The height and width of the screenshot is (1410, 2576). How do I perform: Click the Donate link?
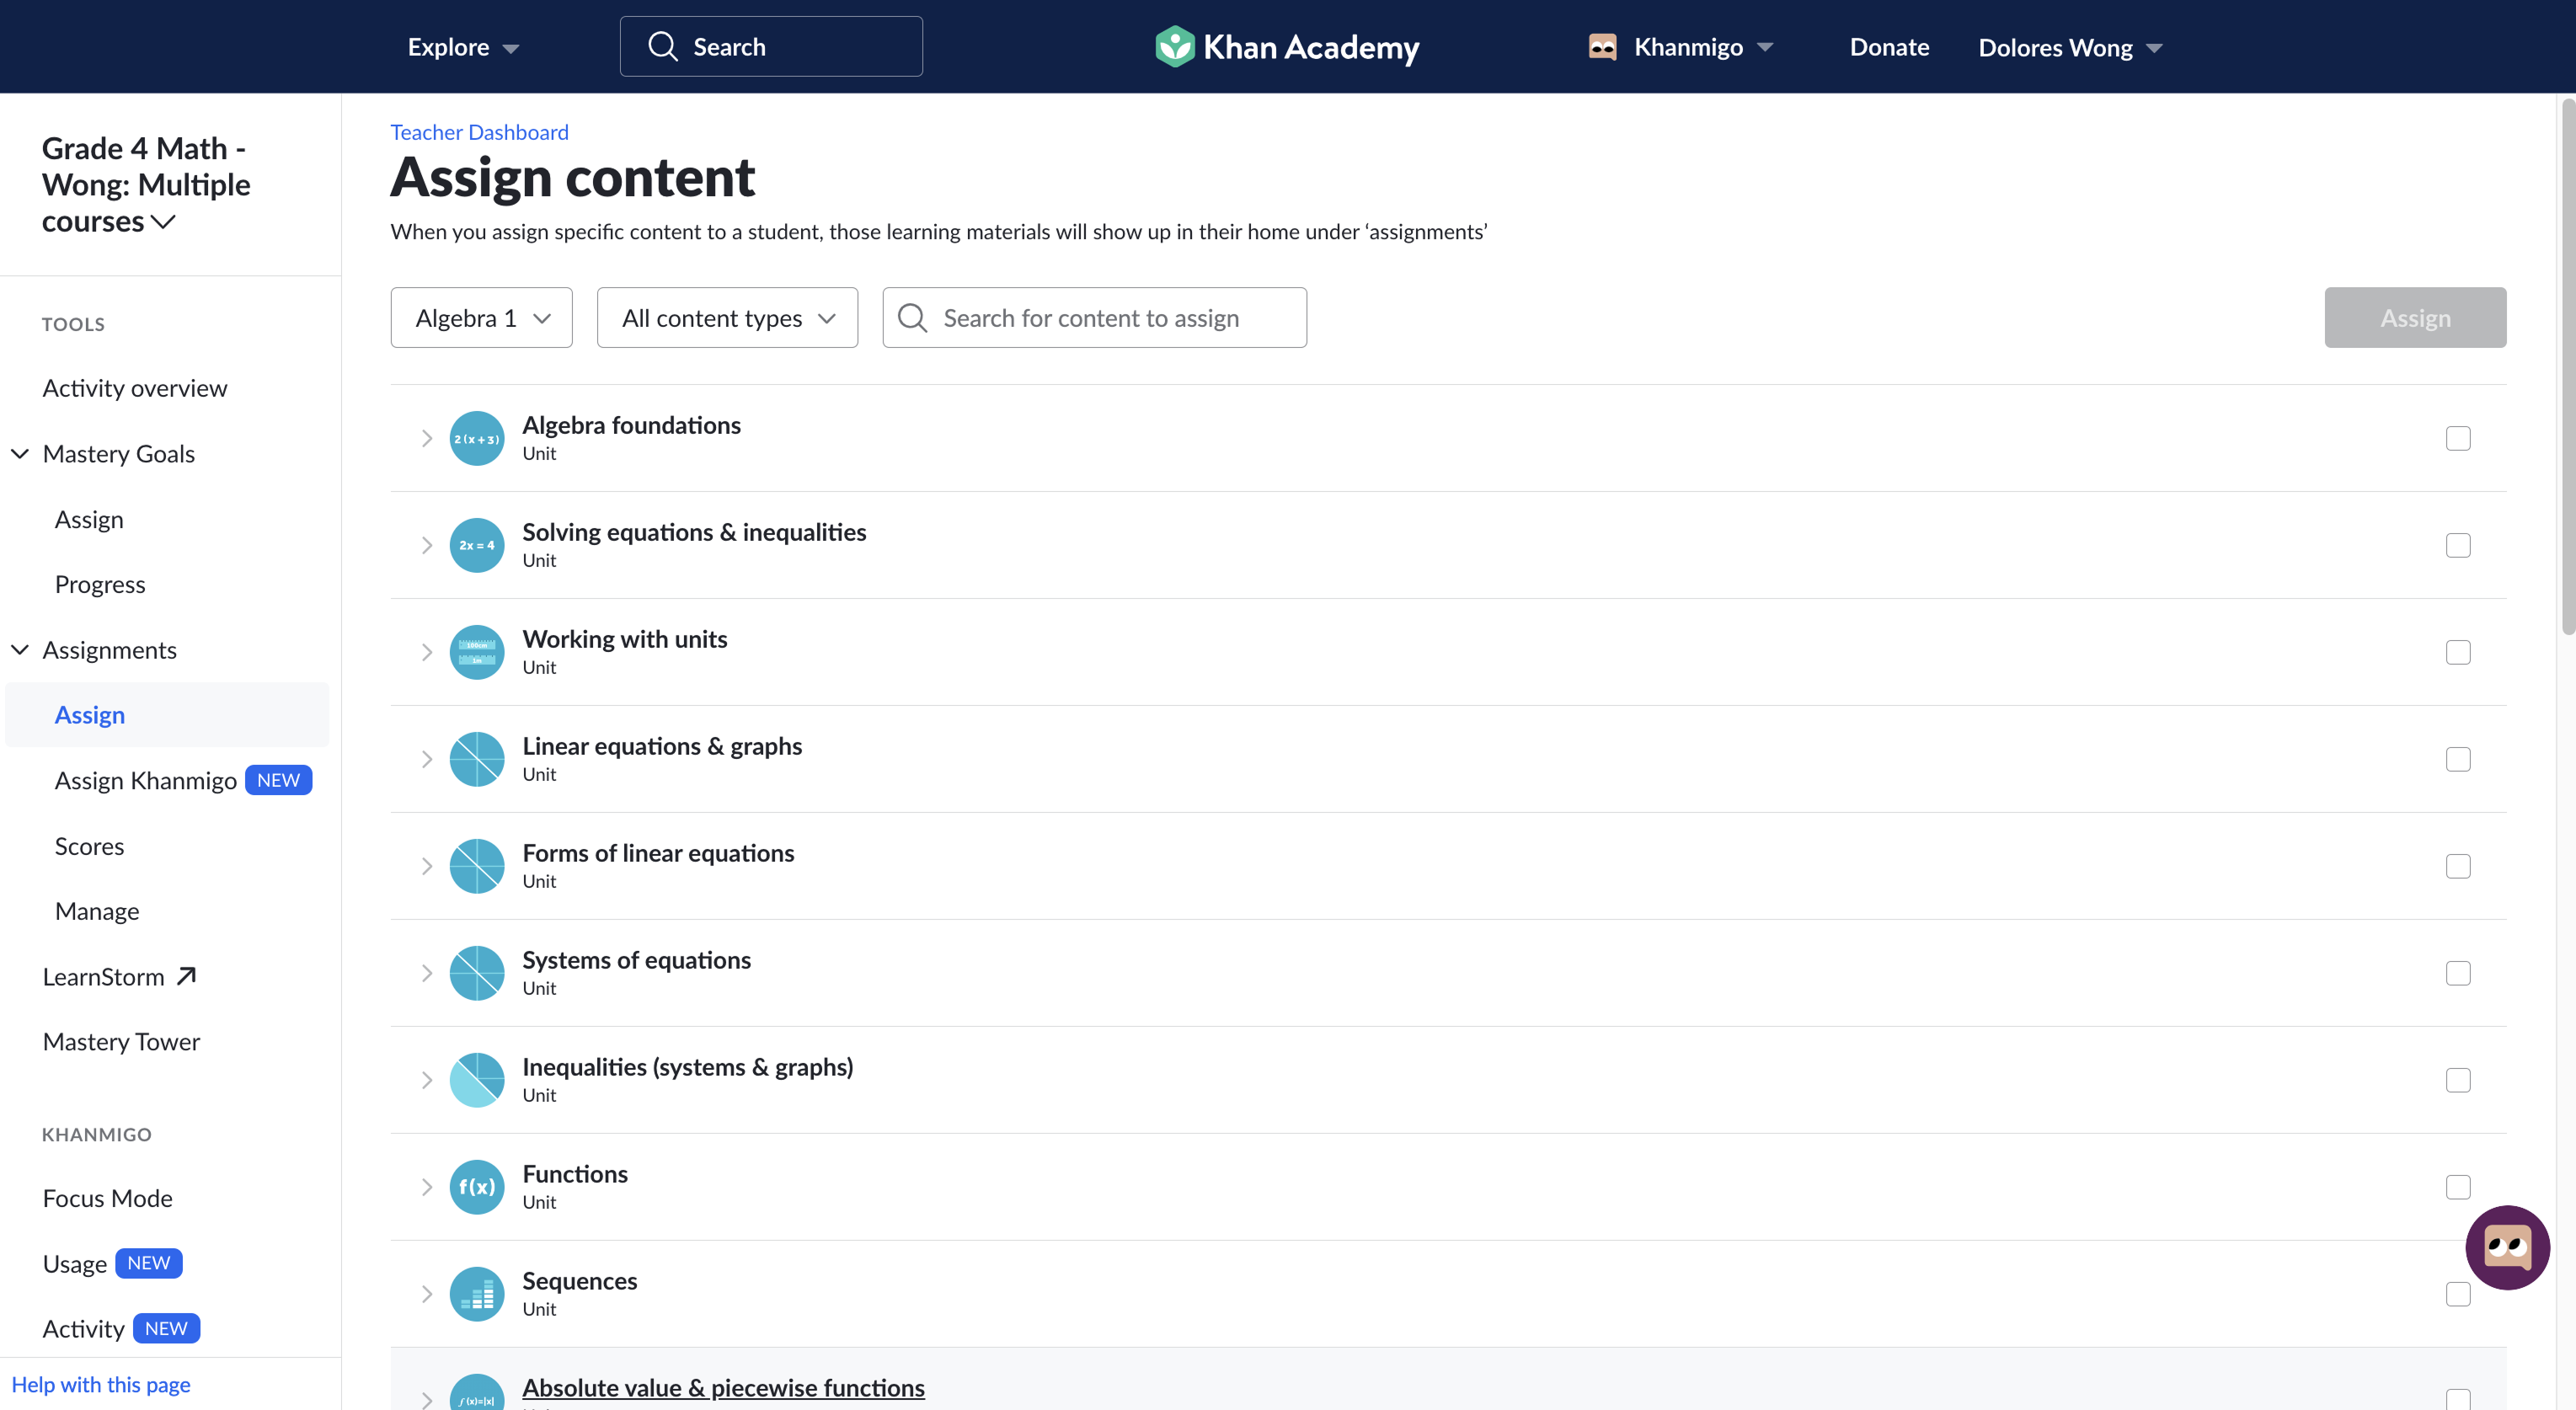click(1889, 47)
